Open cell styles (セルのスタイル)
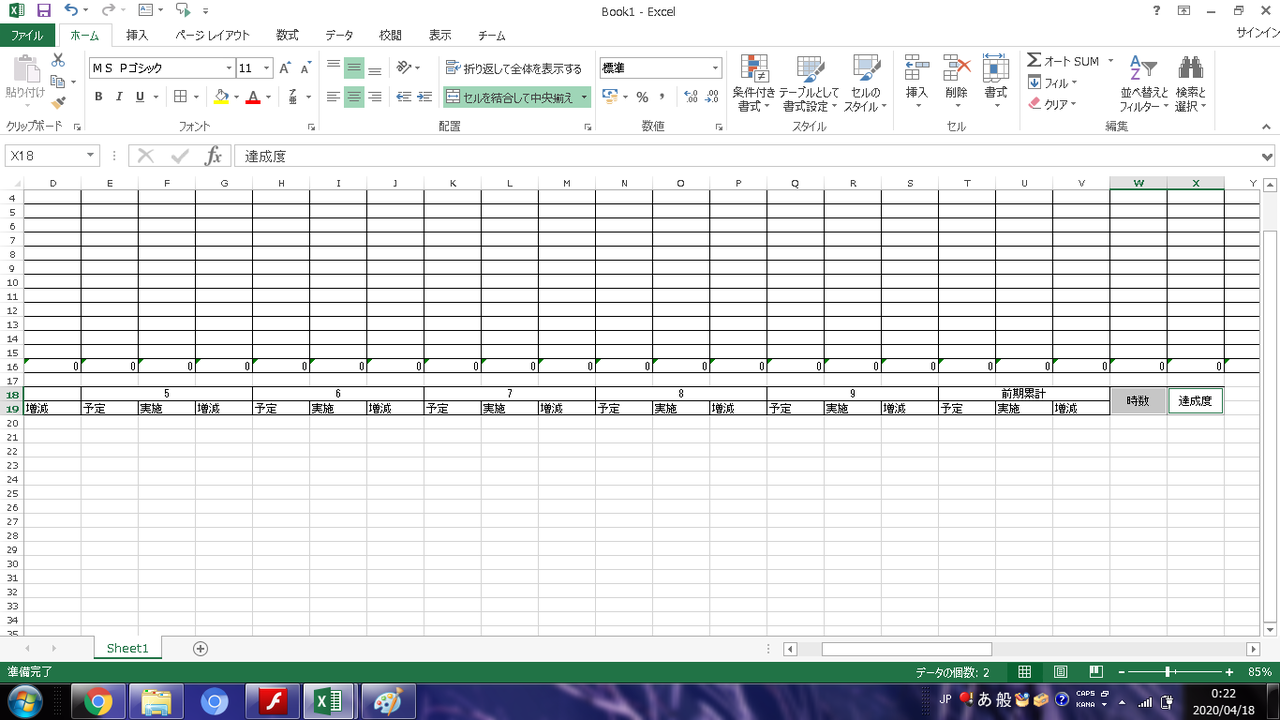 click(x=865, y=83)
